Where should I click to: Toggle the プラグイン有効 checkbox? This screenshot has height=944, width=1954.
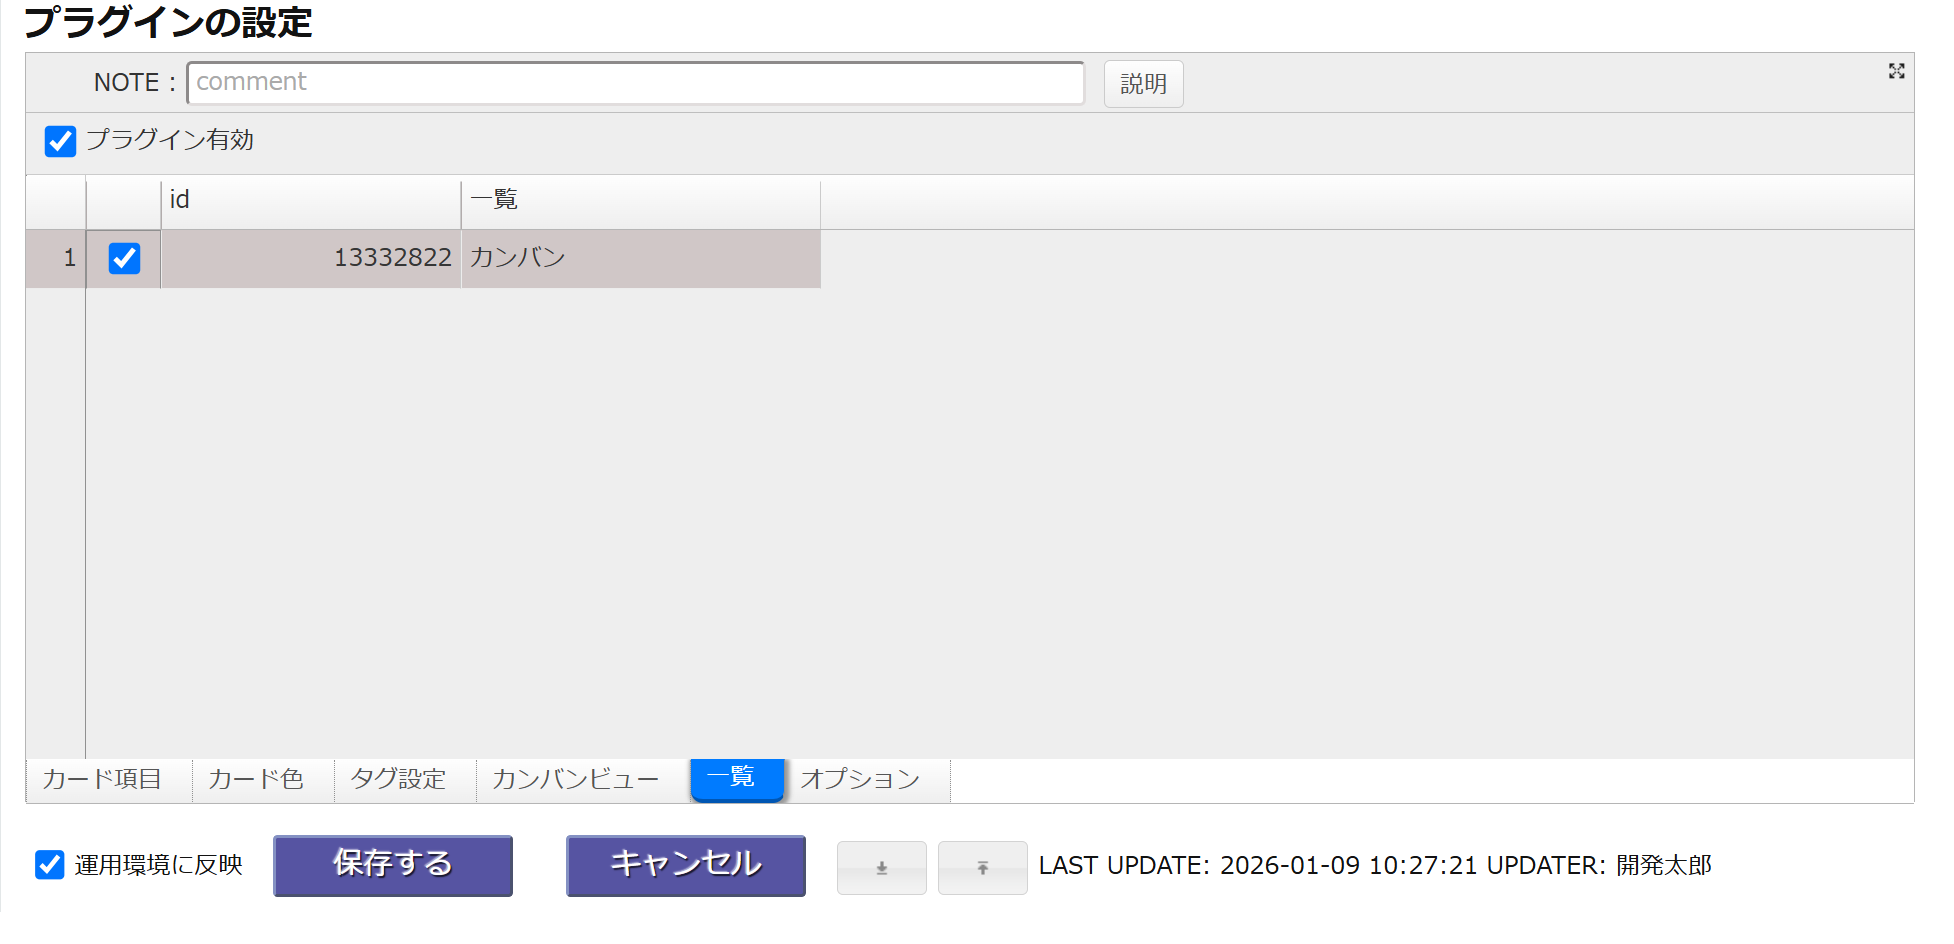pyautogui.click(x=60, y=141)
